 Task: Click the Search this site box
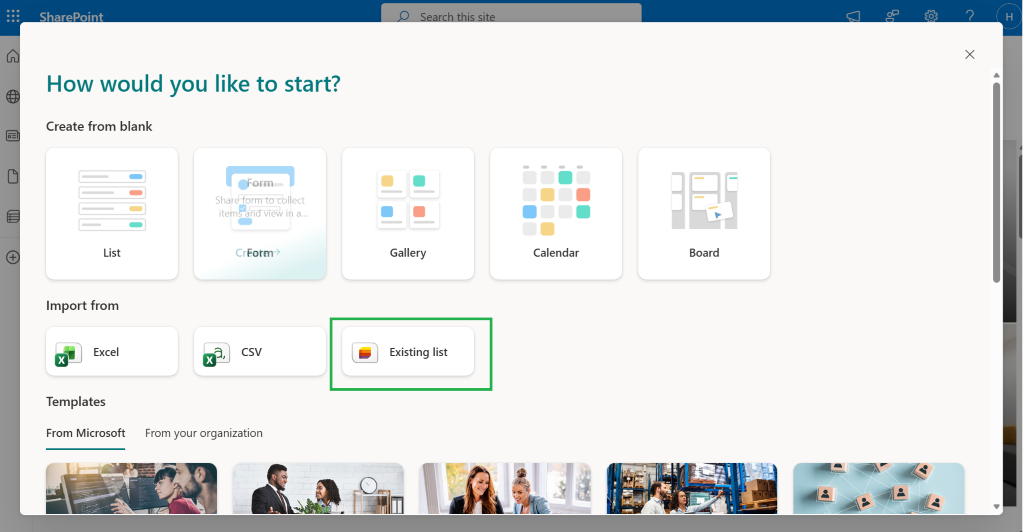point(511,13)
